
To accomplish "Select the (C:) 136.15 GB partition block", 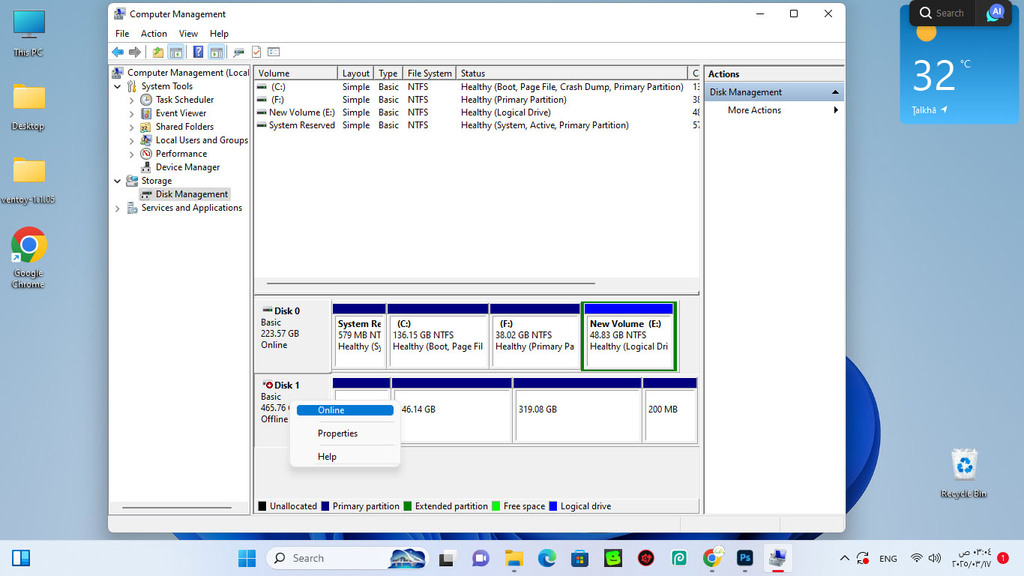I will point(438,336).
